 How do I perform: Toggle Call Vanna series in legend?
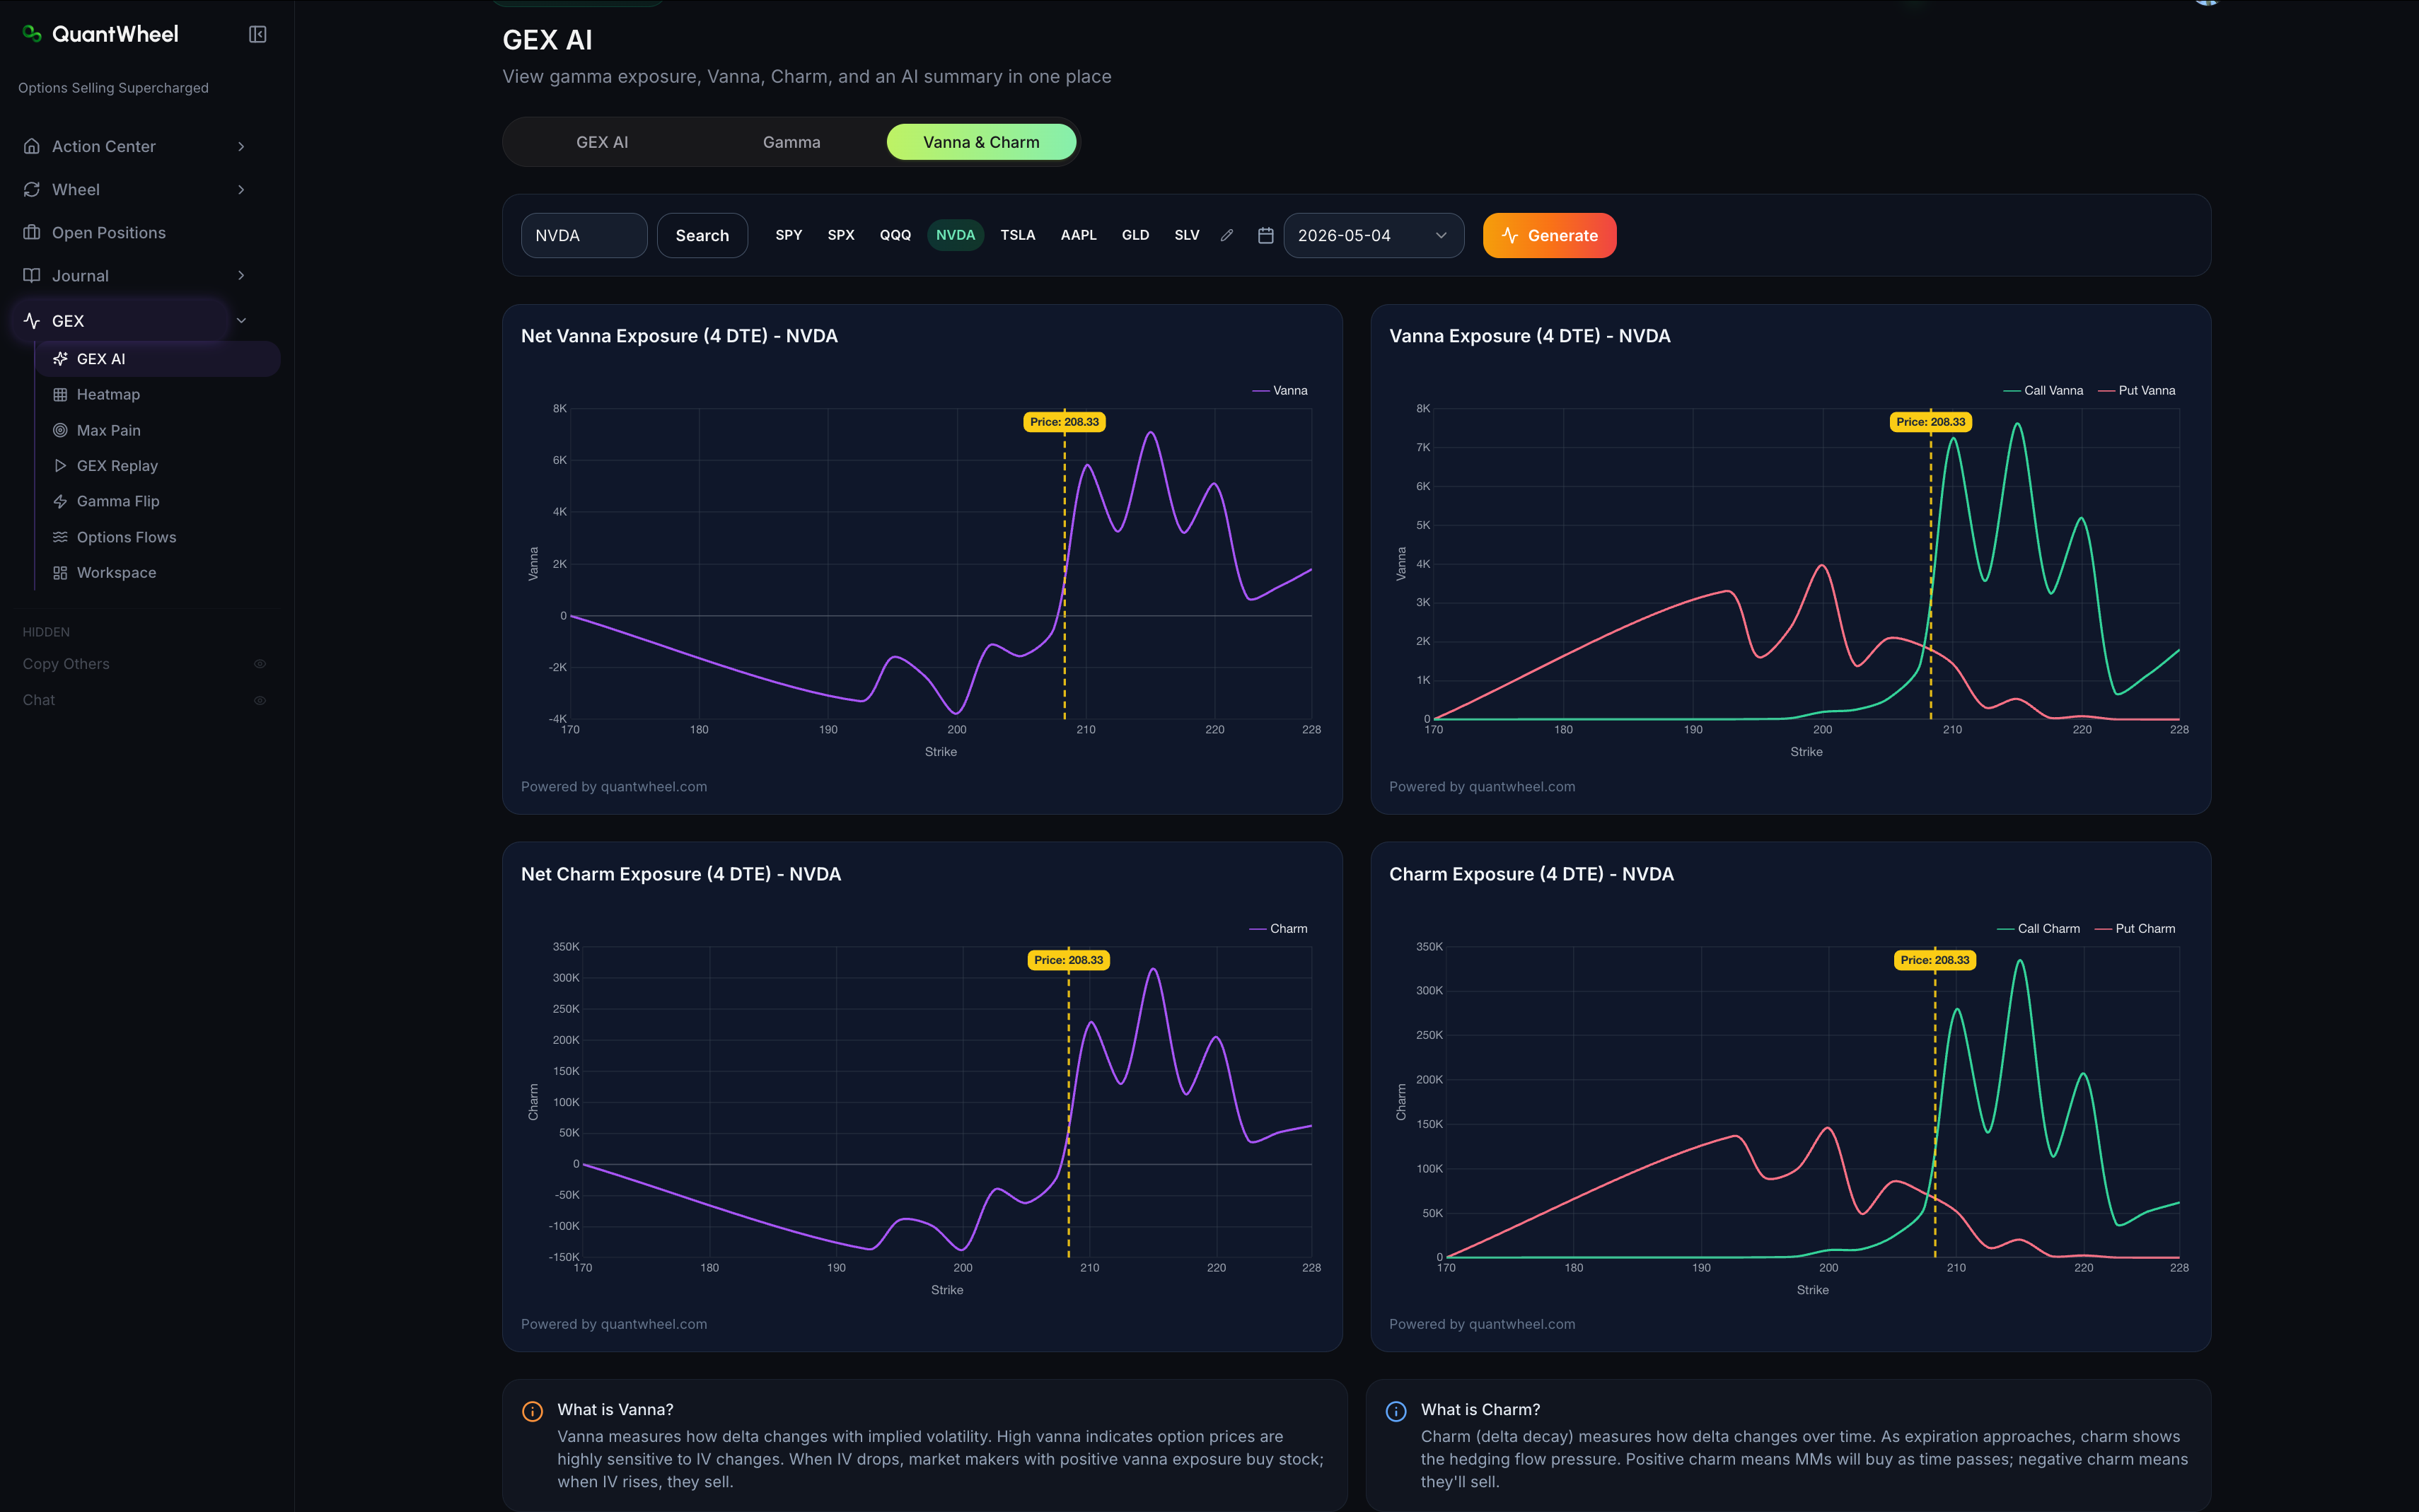(2043, 391)
